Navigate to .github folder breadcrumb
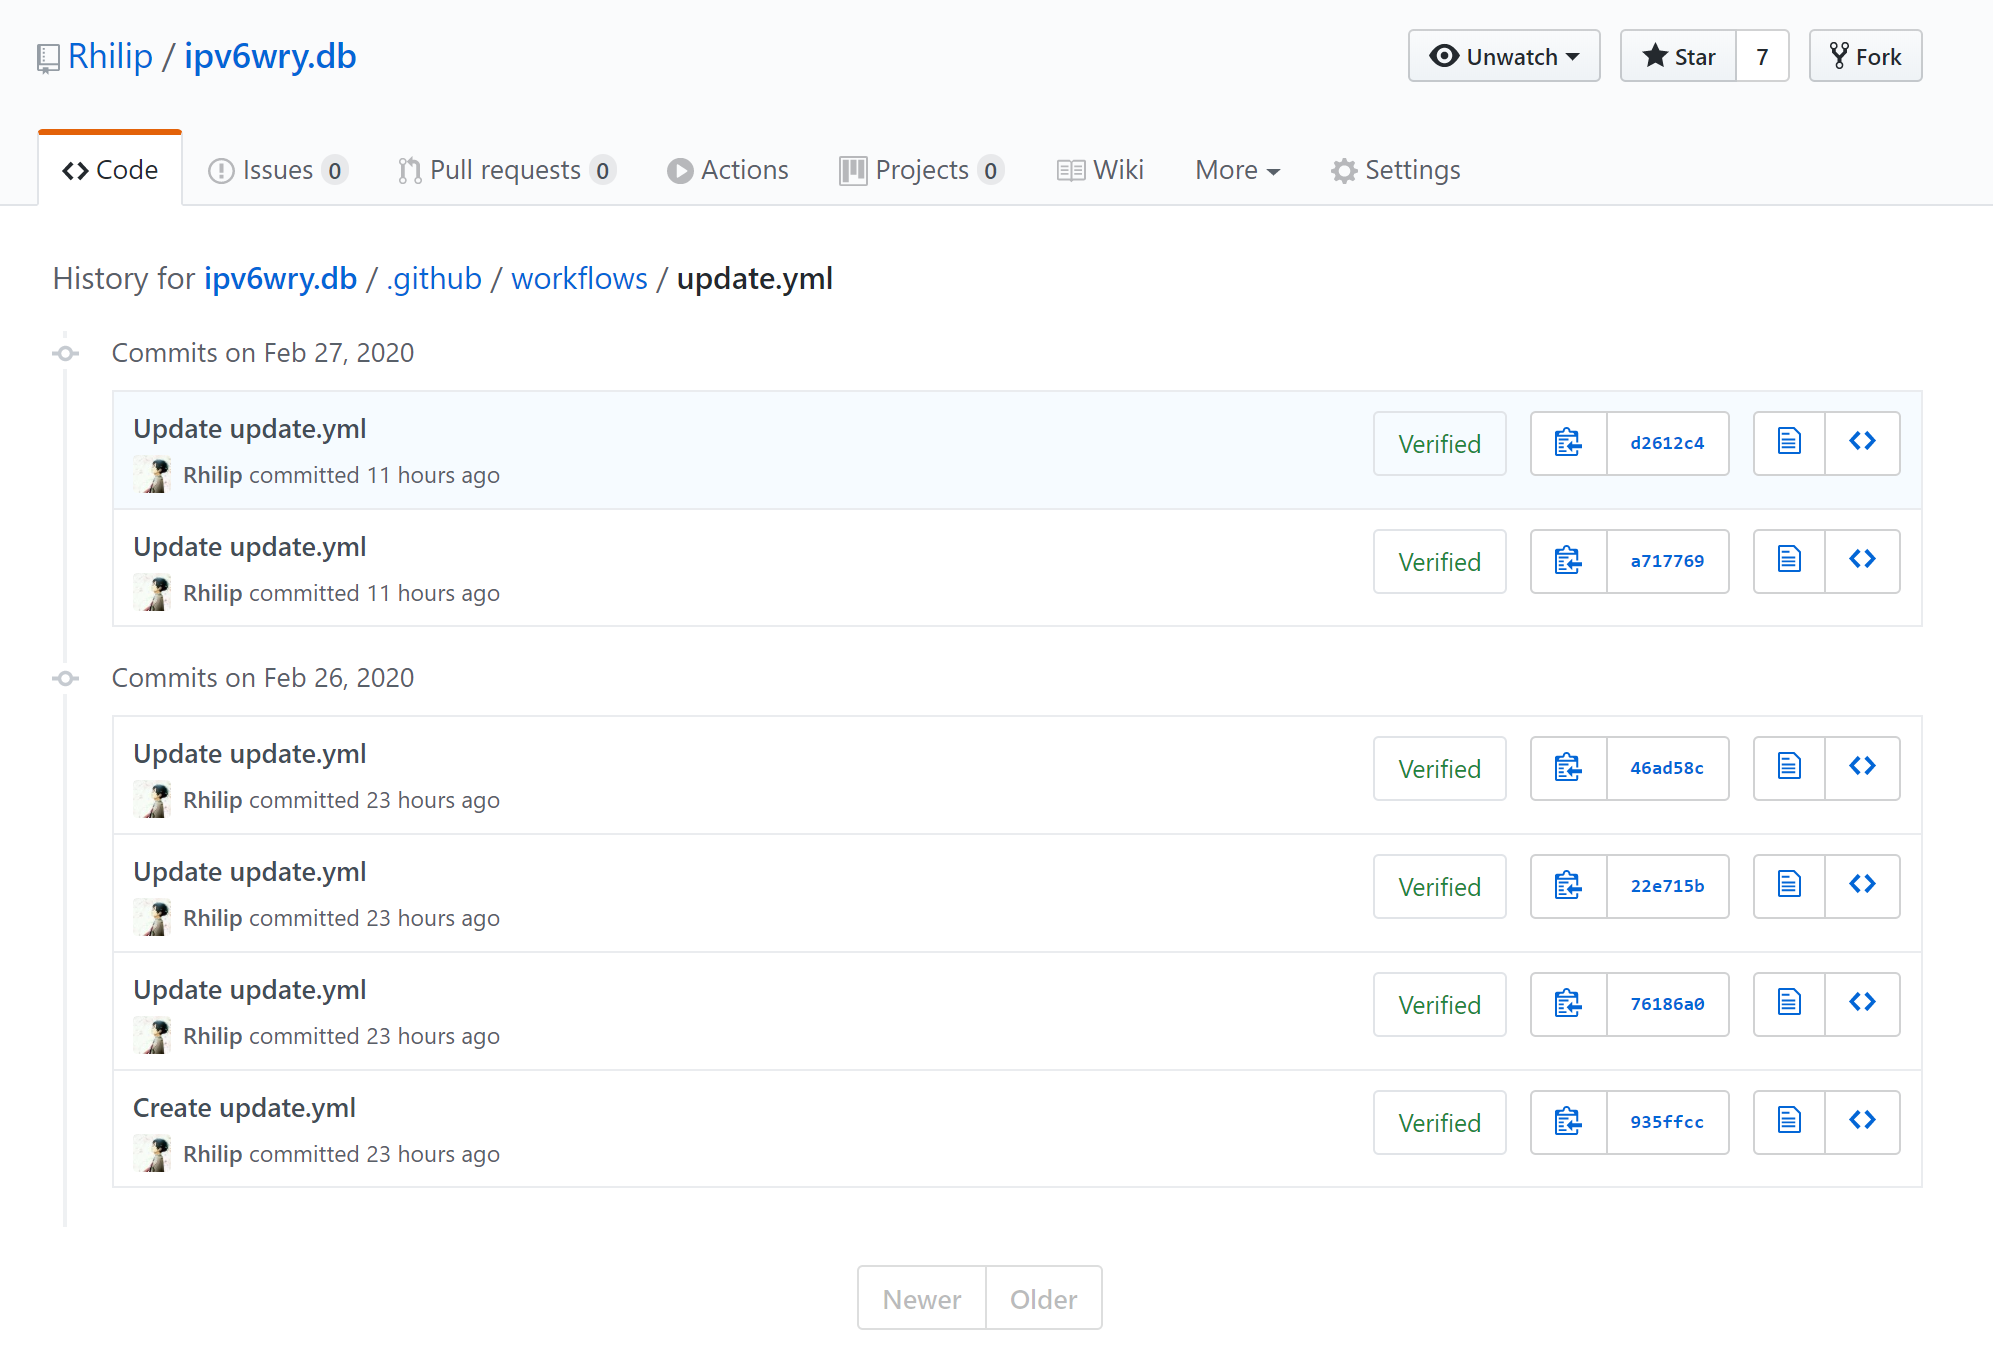The width and height of the screenshot is (1993, 1361). click(434, 278)
